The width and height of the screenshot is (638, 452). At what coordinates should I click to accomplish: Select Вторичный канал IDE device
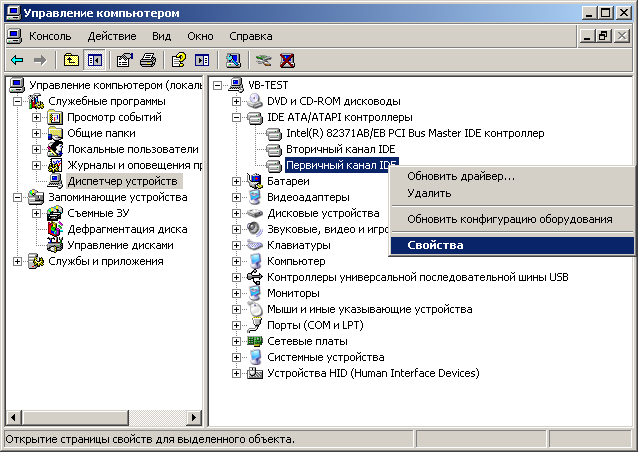(x=328, y=149)
